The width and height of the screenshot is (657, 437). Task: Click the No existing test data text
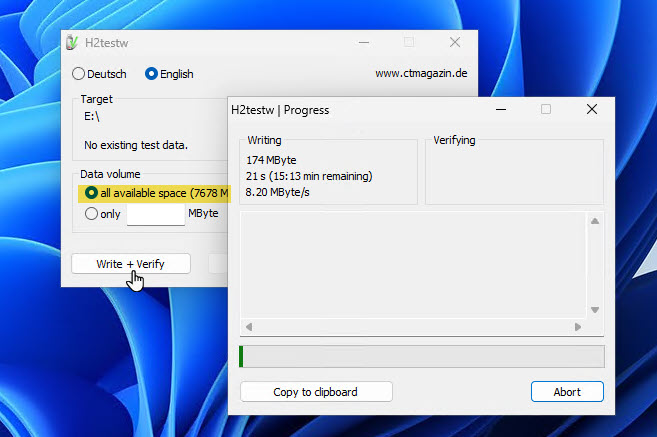(x=136, y=145)
